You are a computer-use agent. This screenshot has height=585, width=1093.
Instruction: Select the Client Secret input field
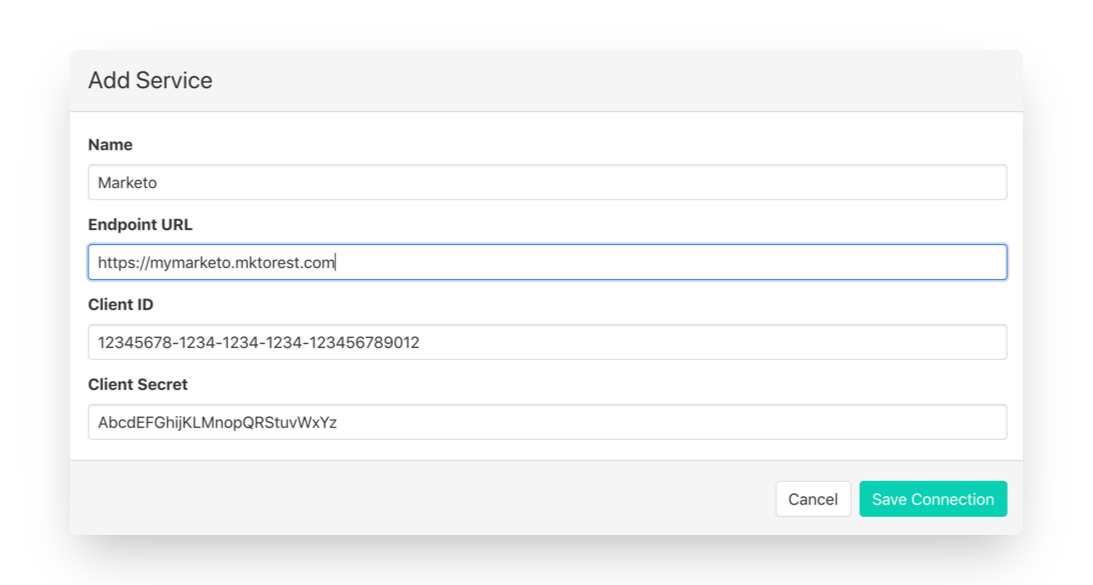[547, 423]
